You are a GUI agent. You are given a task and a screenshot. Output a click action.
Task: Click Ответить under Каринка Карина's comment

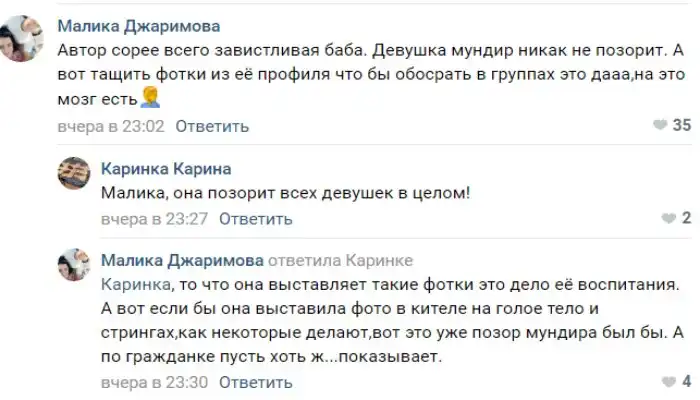255,219
